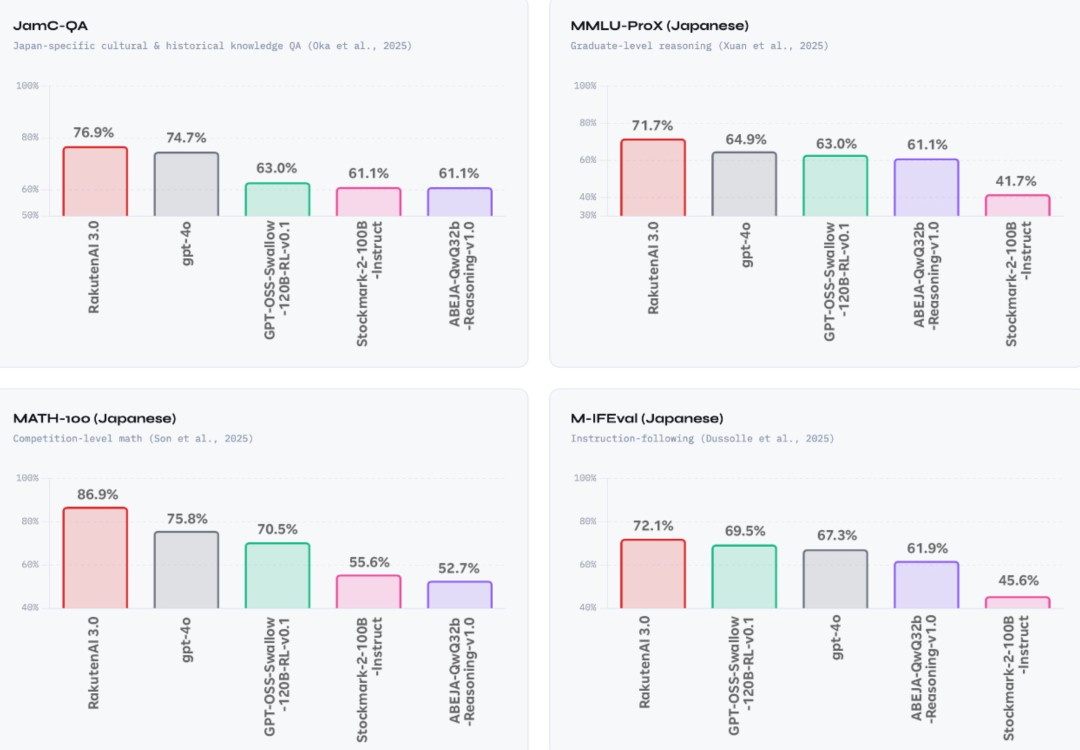The width and height of the screenshot is (1080, 750).
Task: Click the 72.1% RakutenAI bar in M-IFEval
Action: [653, 574]
